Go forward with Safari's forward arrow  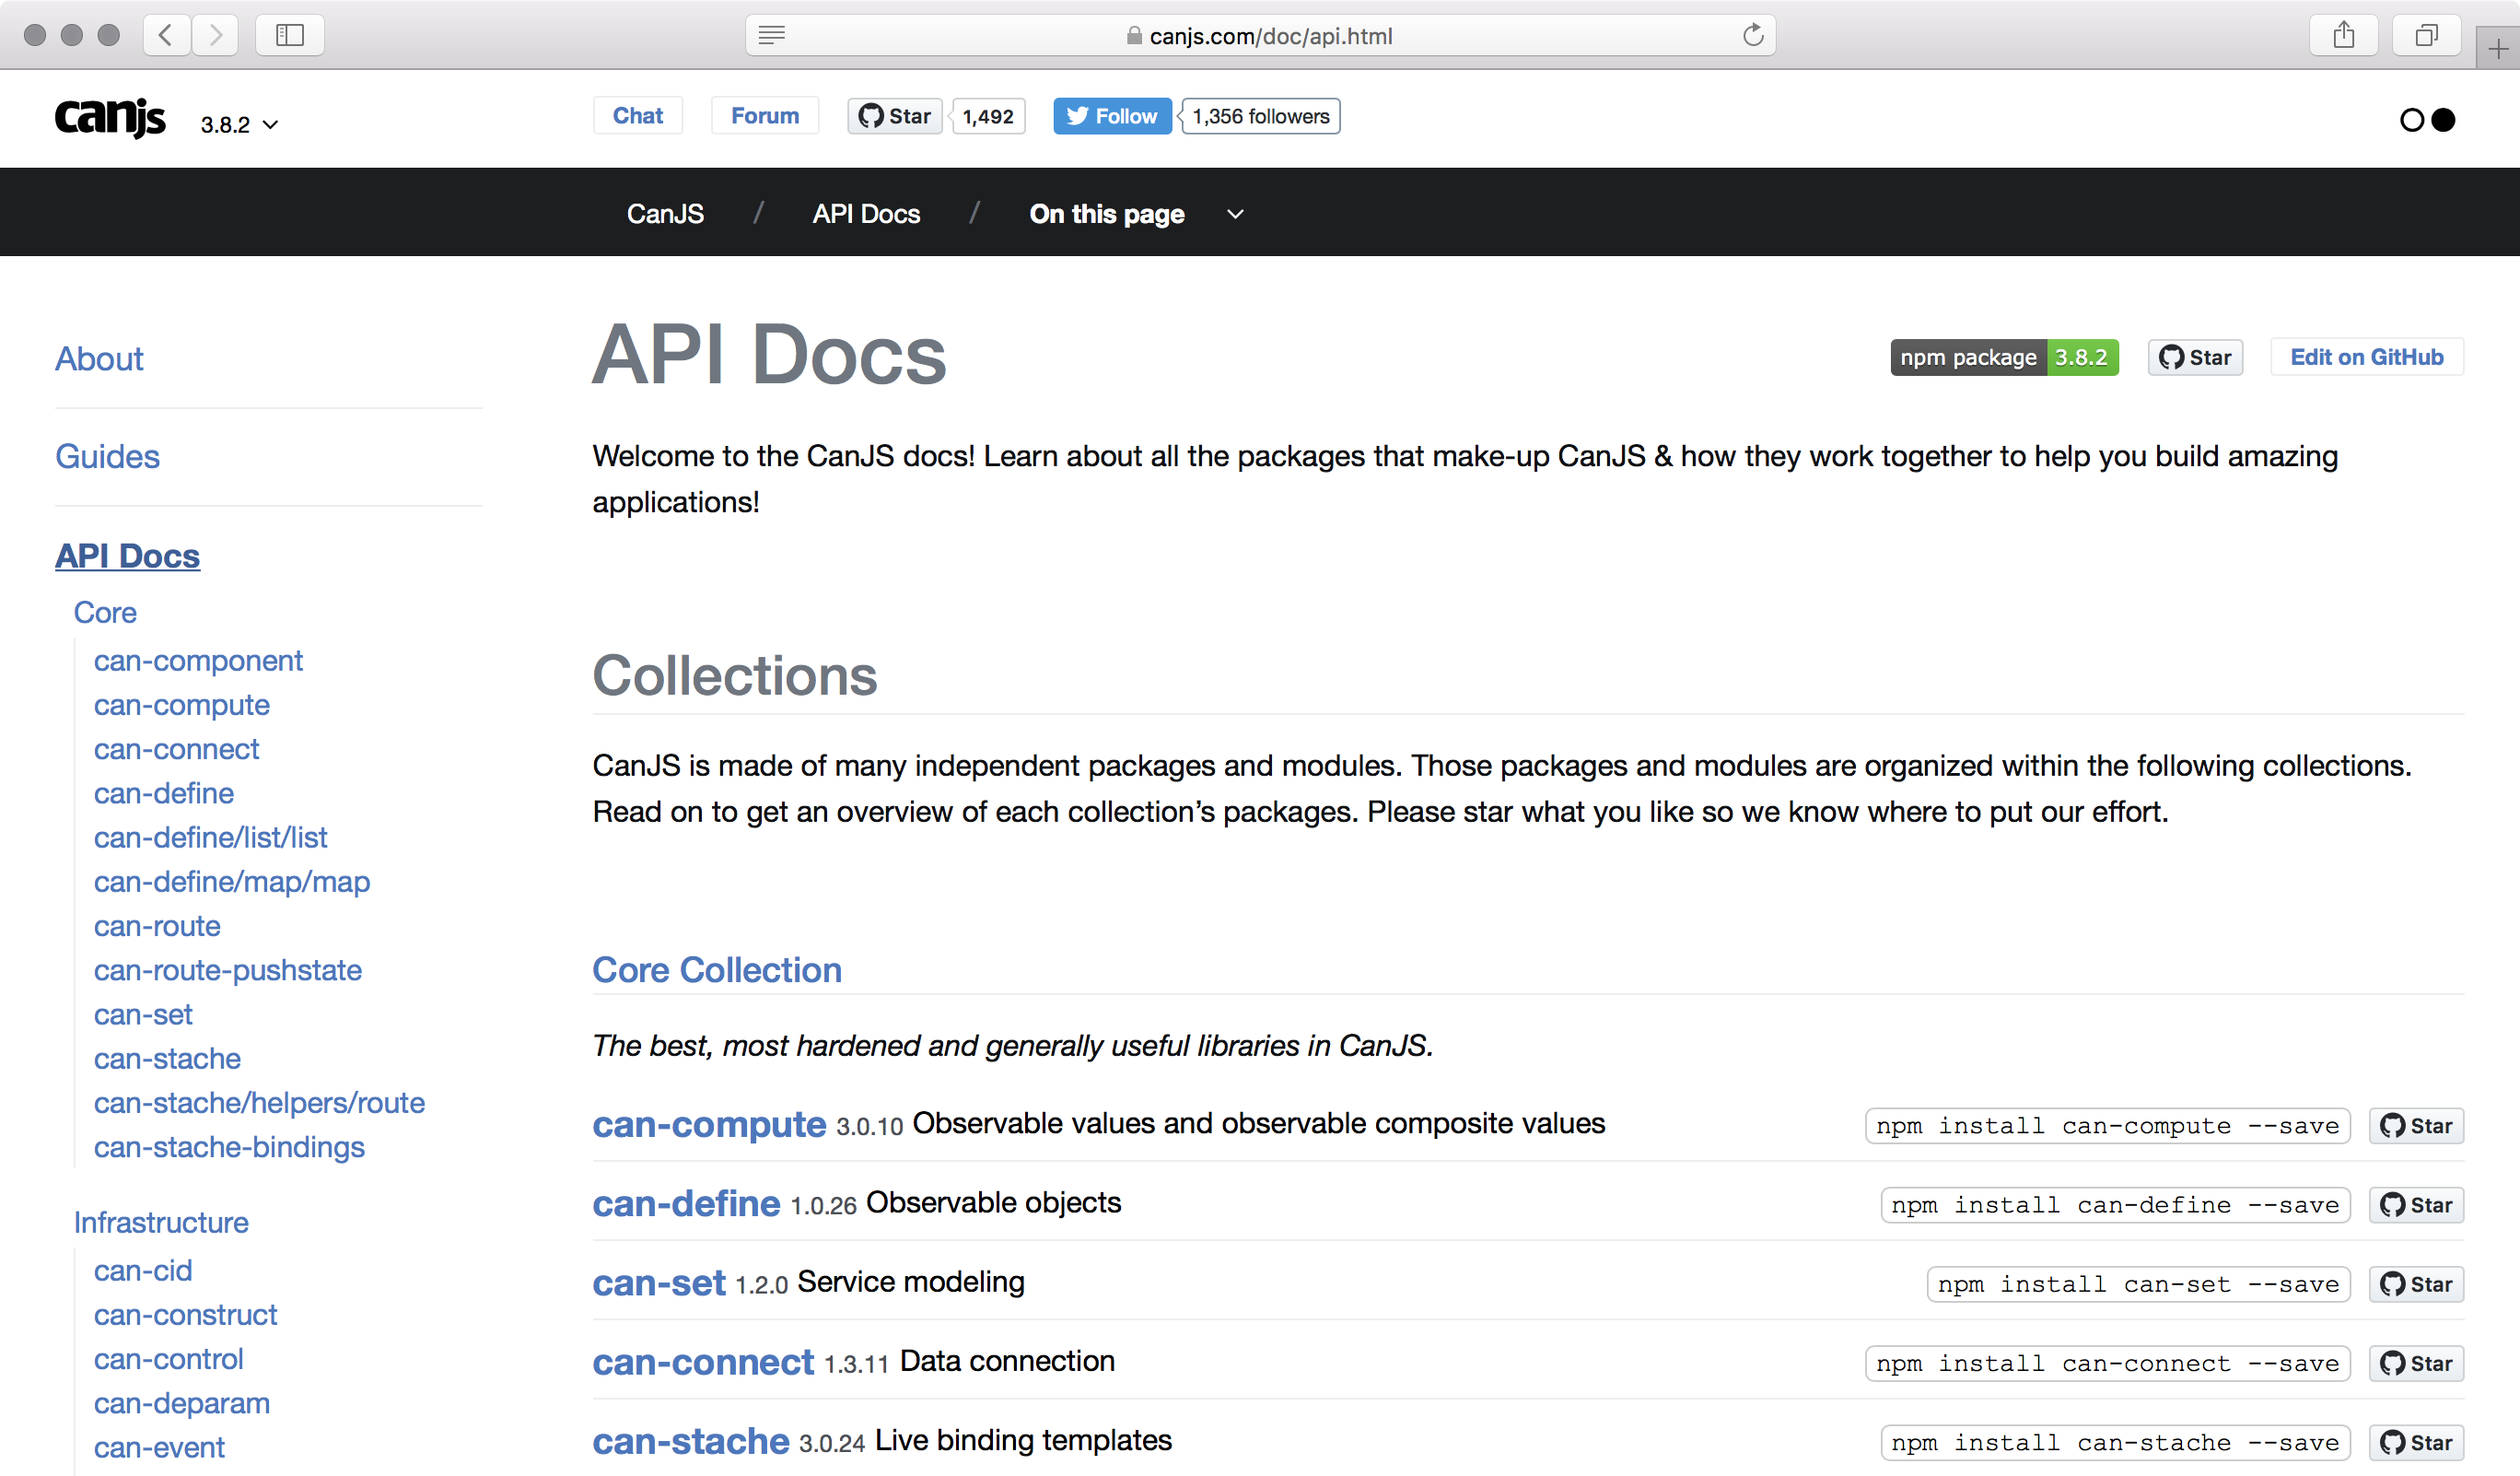coord(215,35)
